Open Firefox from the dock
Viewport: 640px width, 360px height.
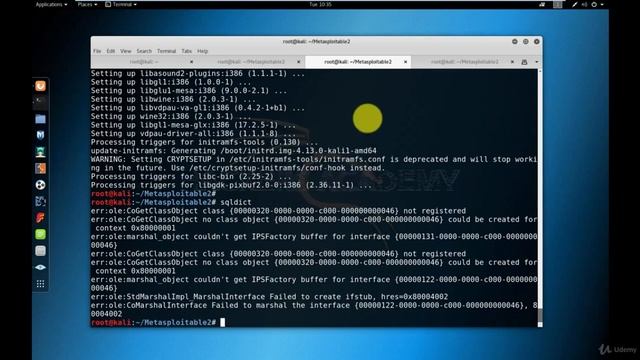pyautogui.click(x=40, y=86)
